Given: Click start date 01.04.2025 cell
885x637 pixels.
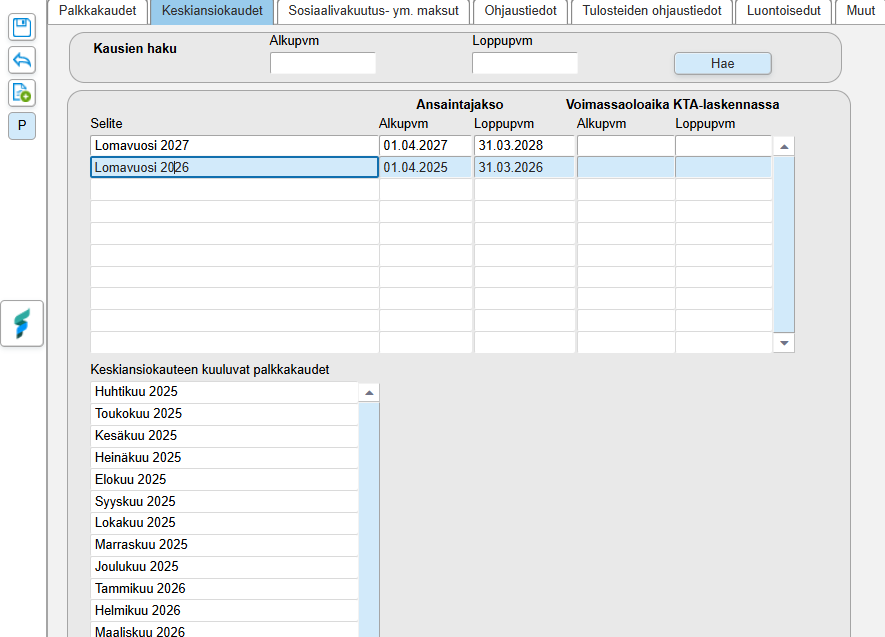Looking at the screenshot, I should click(x=426, y=168).
